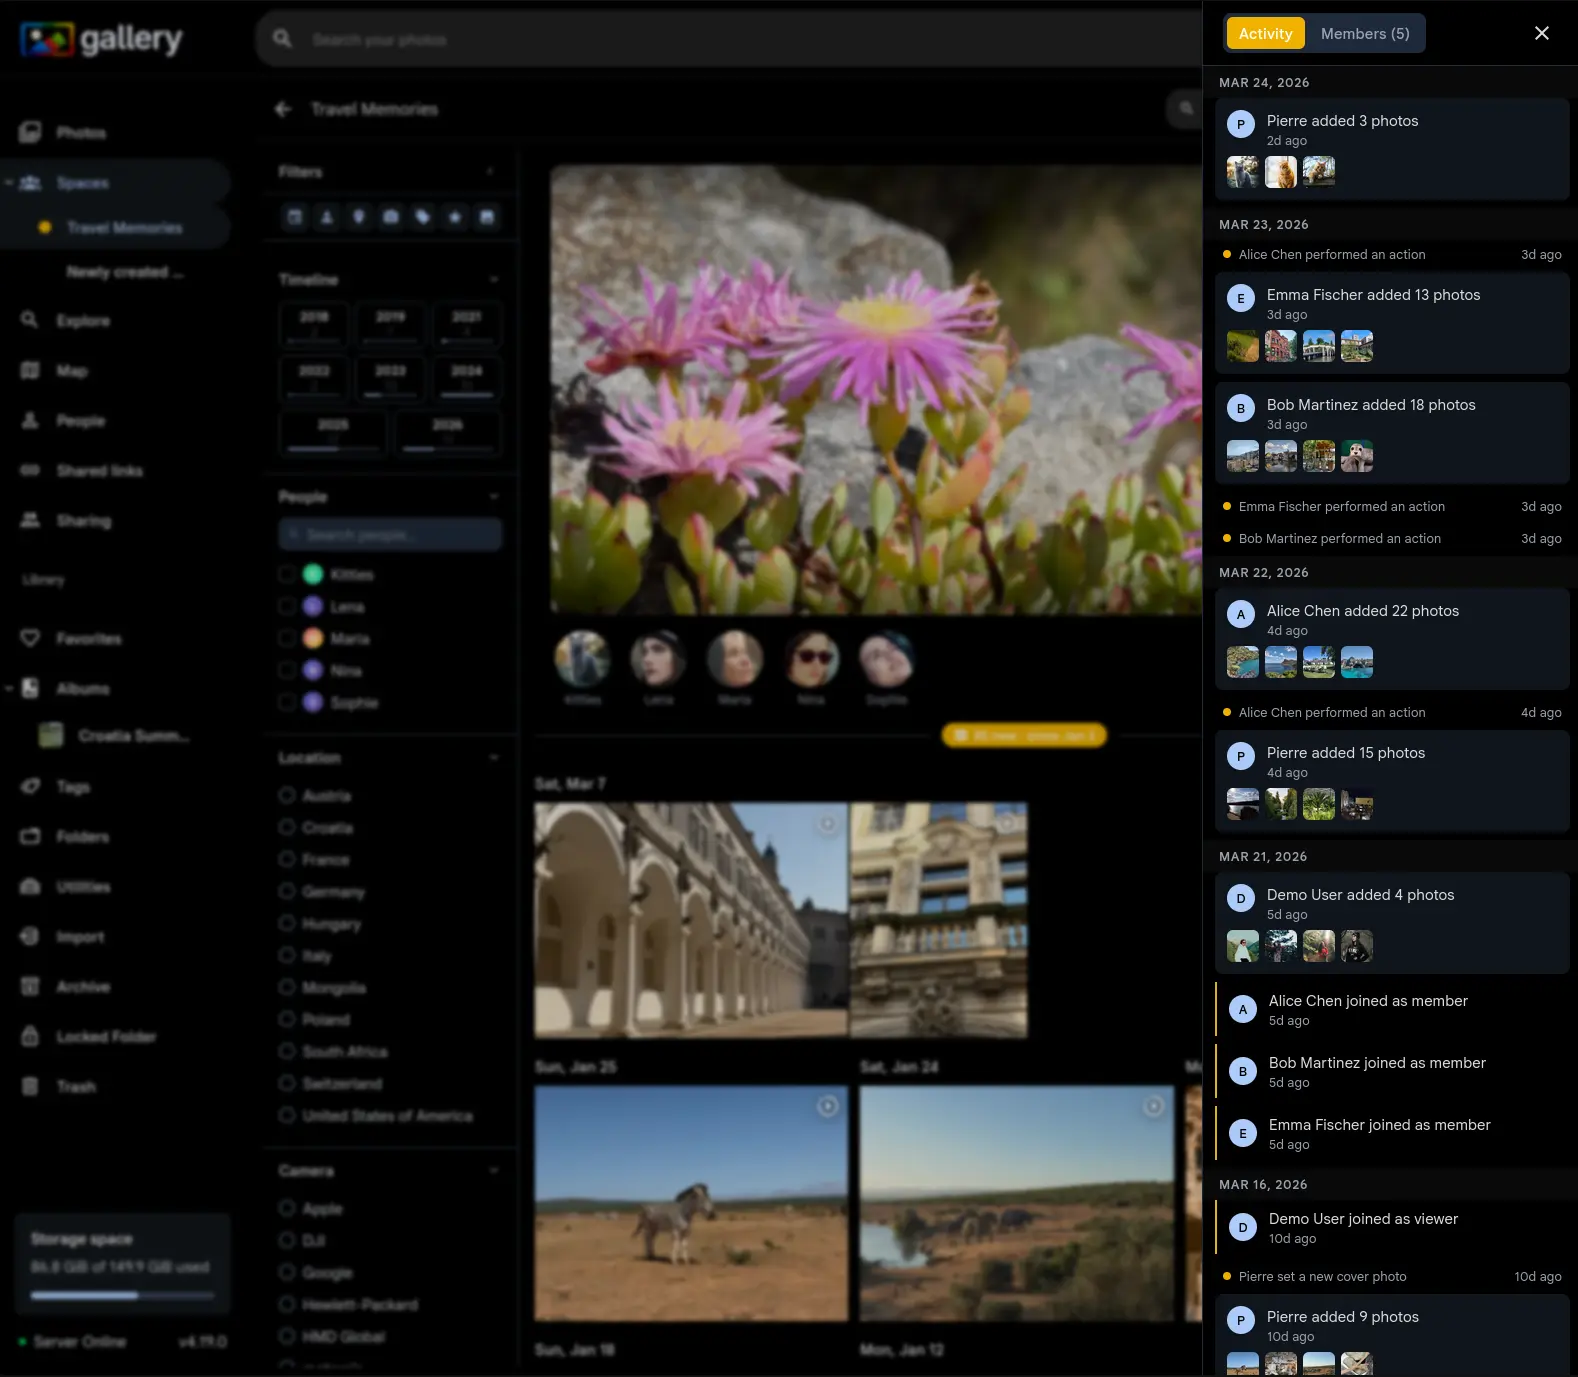Open first thumbnail in Pierre added 3 photos
The width and height of the screenshot is (1578, 1377).
[x=1243, y=172]
